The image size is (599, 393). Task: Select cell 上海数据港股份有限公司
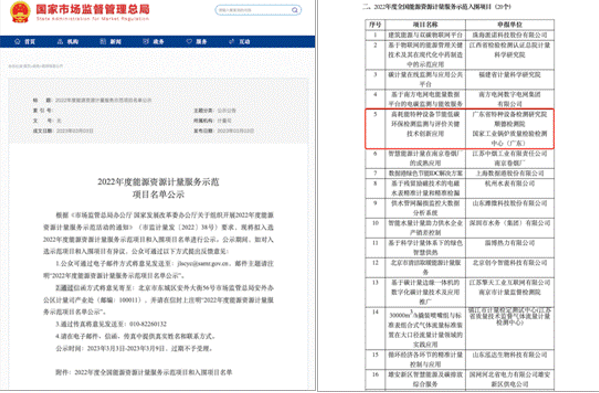click(510, 173)
